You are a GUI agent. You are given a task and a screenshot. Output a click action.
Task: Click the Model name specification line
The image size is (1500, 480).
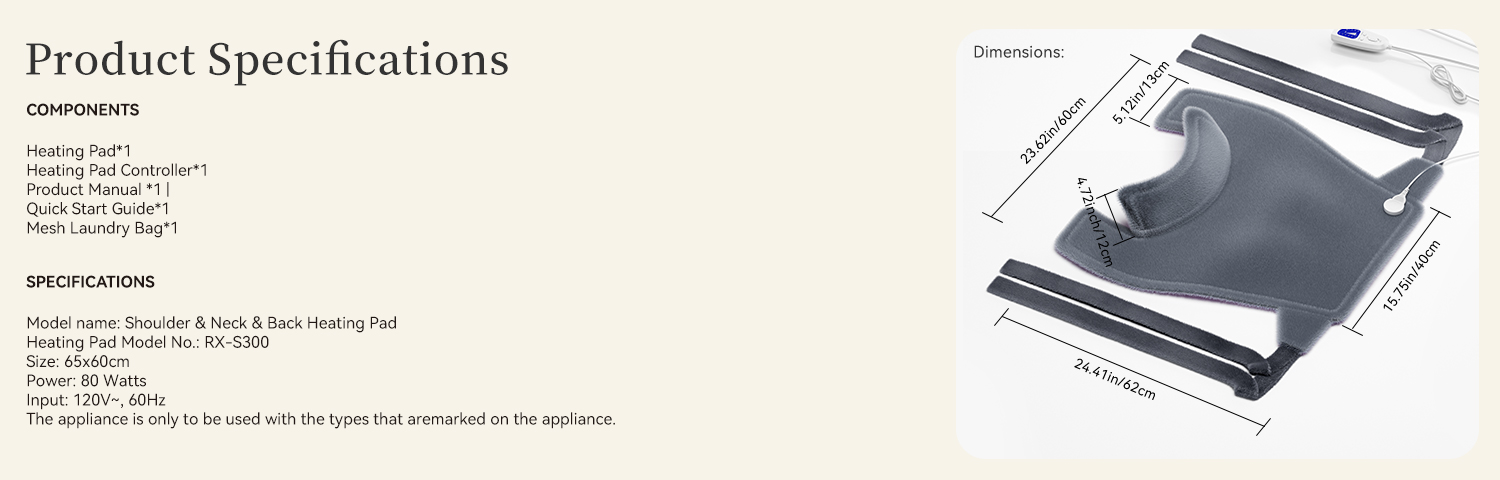coord(211,323)
